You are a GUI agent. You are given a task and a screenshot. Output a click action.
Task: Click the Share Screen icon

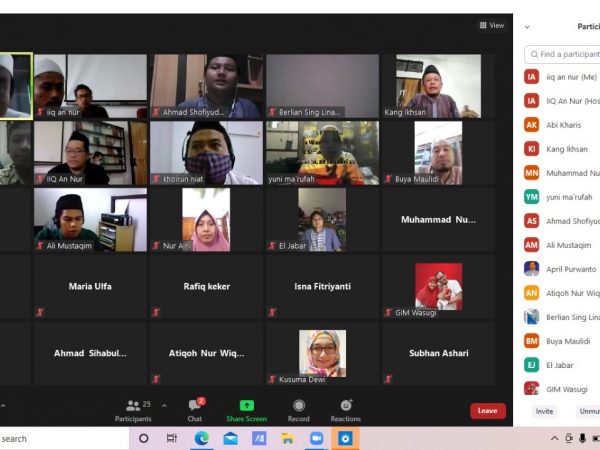[246, 408]
